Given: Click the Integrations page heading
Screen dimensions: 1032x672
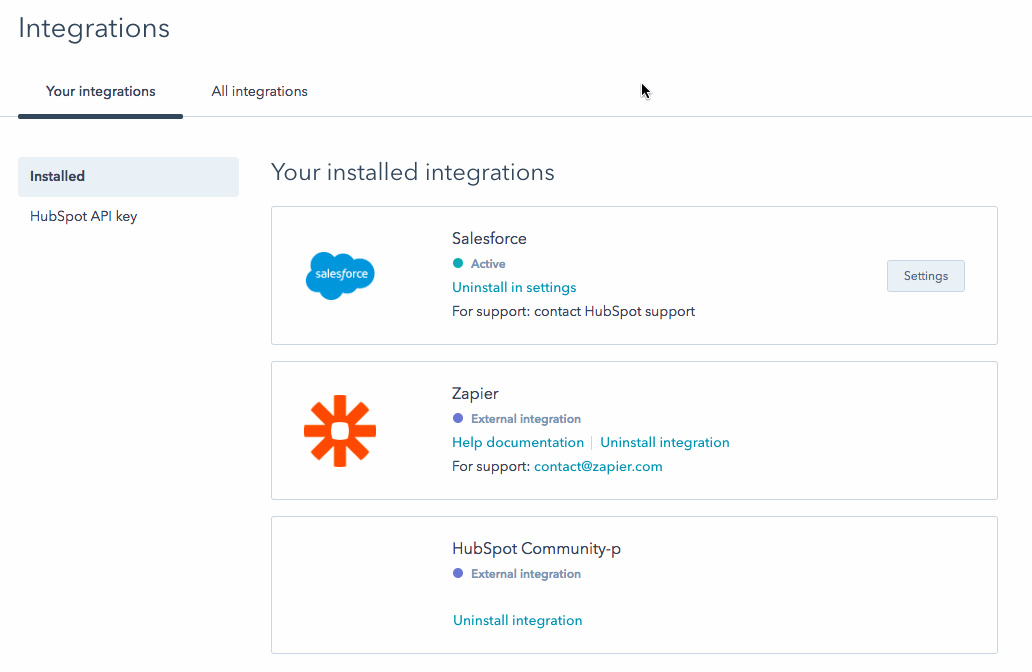Looking at the screenshot, I should [94, 28].
